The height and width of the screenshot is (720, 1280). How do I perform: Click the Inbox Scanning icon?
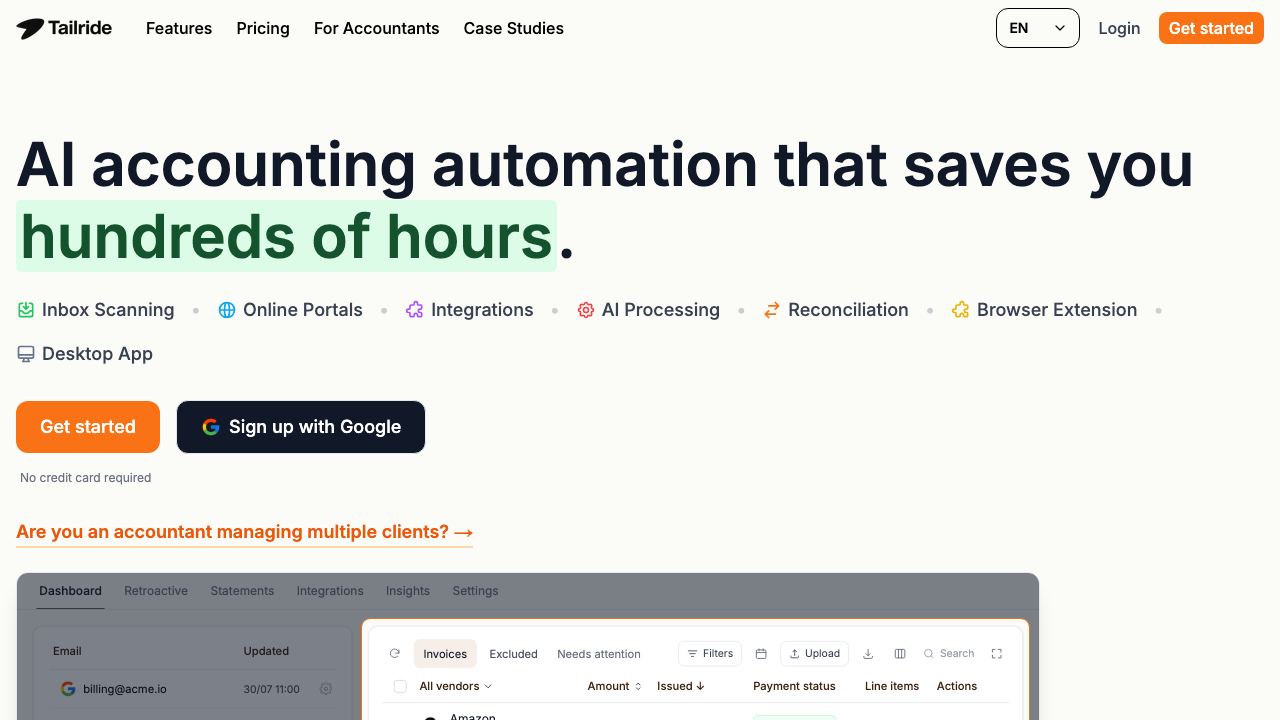click(26, 310)
